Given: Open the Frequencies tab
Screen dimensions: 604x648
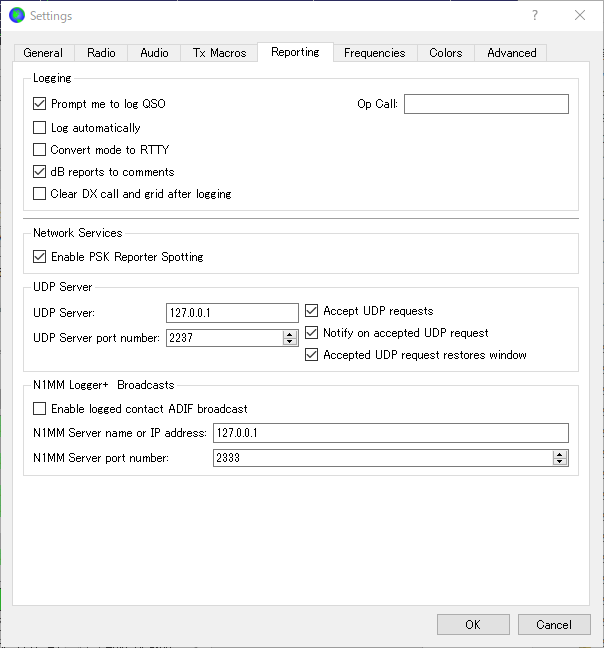Looking at the screenshot, I should coord(375,53).
